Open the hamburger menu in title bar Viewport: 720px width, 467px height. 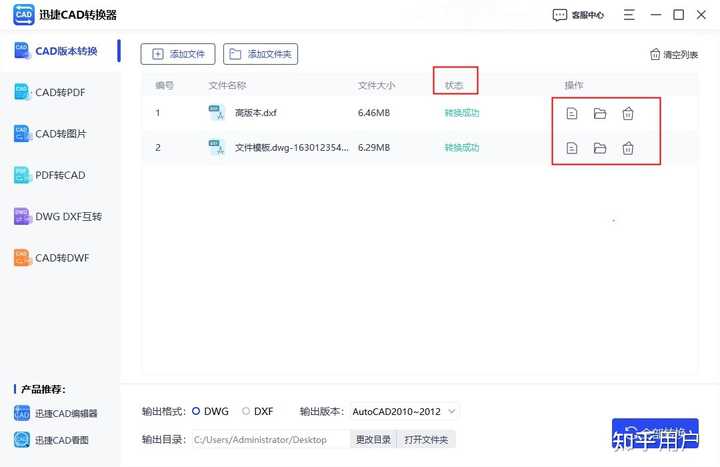point(629,15)
